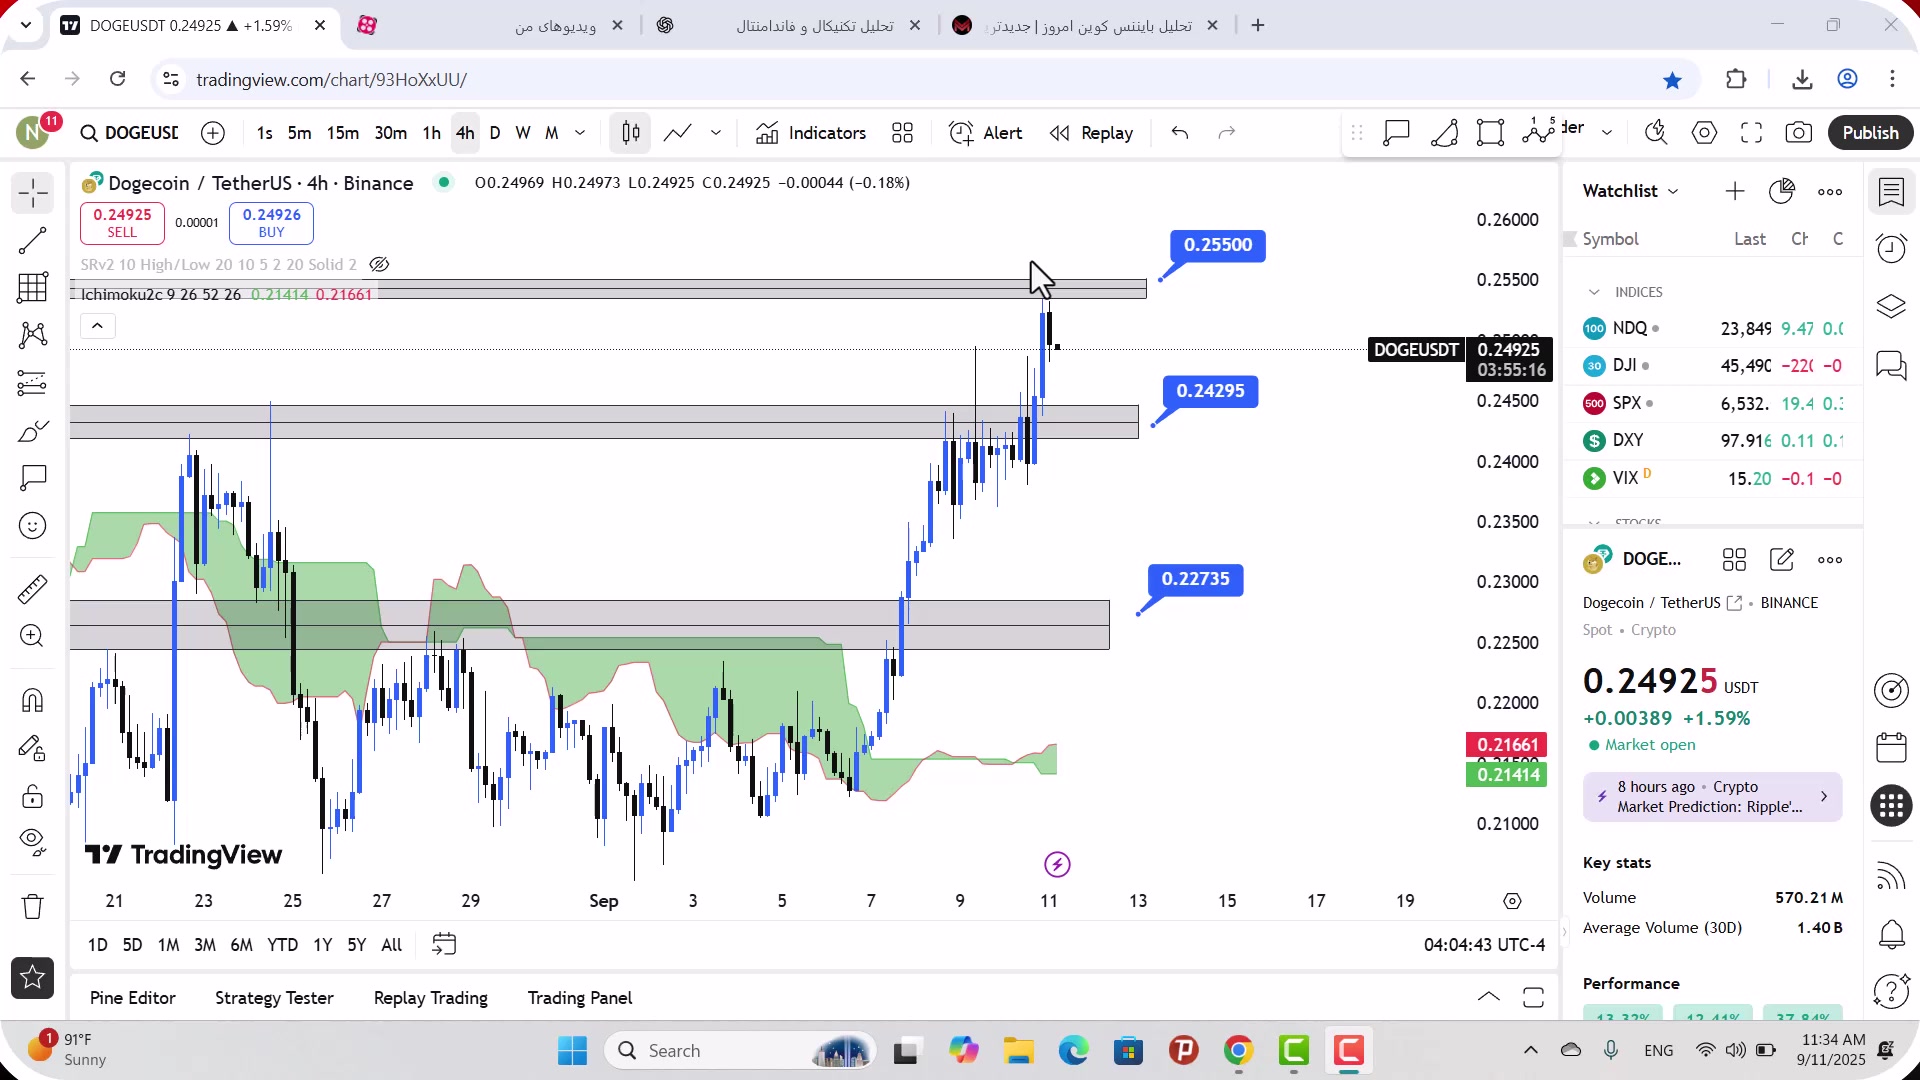Viewport: 1920px width, 1080px height.
Task: Expand the bottom panel chevron
Action: [1488, 997]
